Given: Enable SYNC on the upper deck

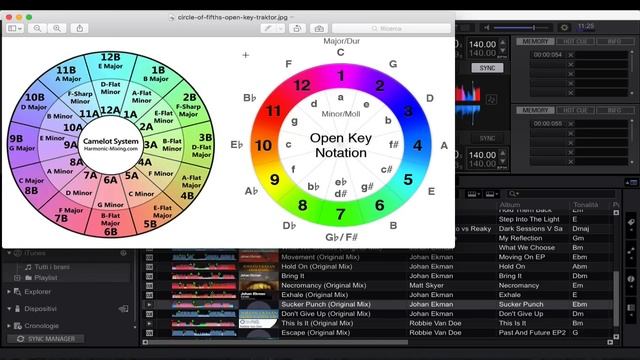Looking at the screenshot, I should [487, 68].
